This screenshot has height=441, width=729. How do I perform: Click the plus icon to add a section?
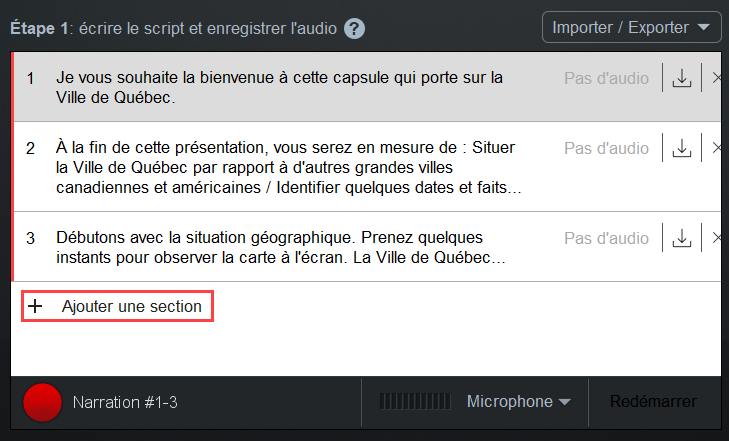click(x=35, y=306)
